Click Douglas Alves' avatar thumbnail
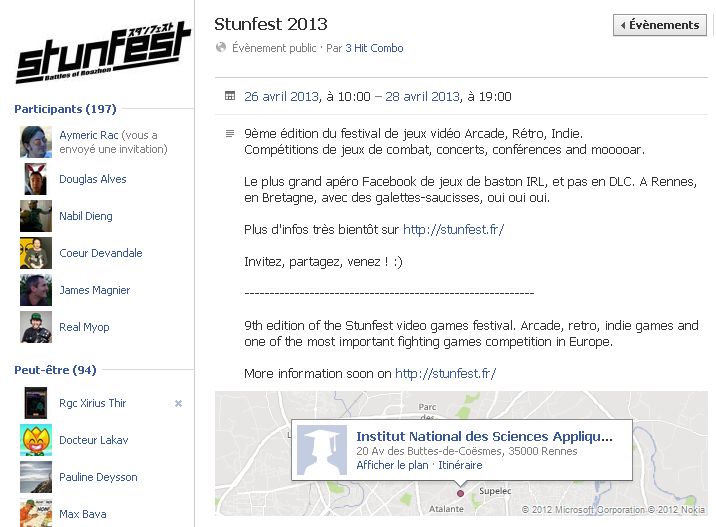Viewport: 716px width, 527px height. (x=36, y=179)
